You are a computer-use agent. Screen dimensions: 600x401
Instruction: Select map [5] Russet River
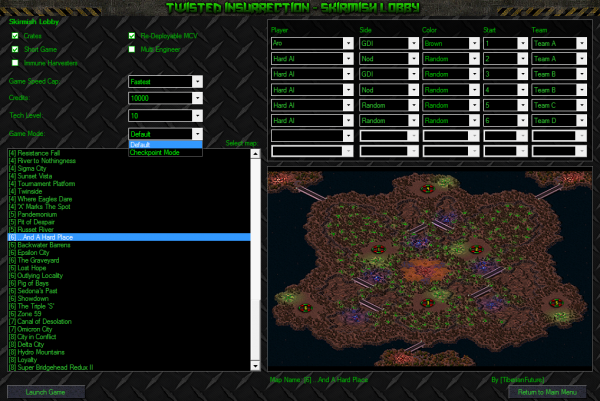[129, 230]
